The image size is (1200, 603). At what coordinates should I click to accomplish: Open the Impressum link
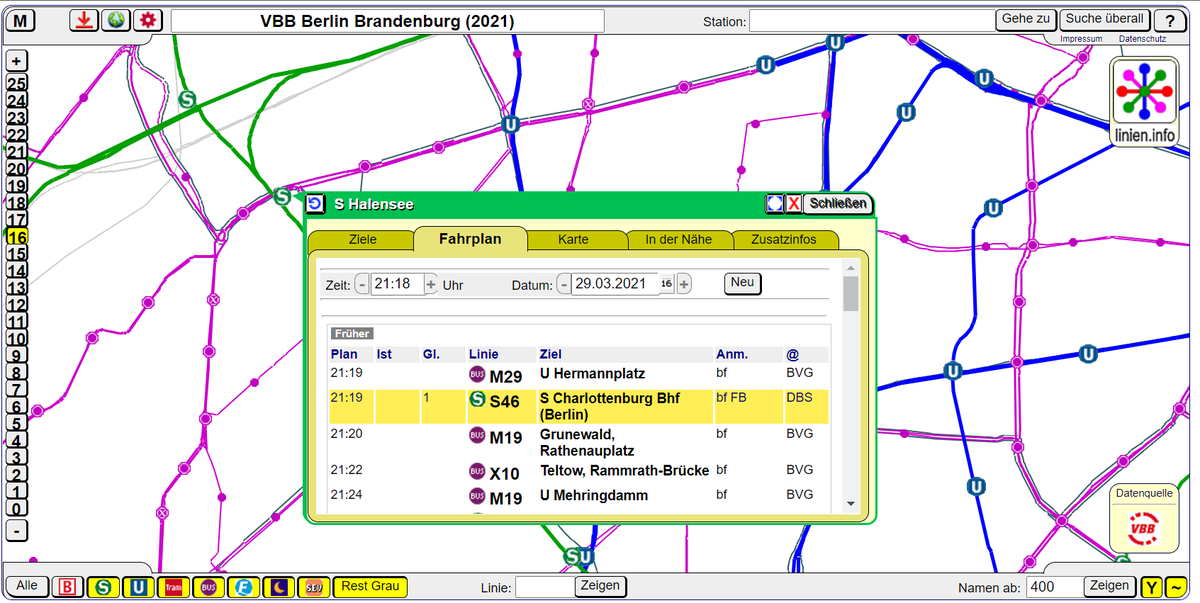[x=1081, y=39]
